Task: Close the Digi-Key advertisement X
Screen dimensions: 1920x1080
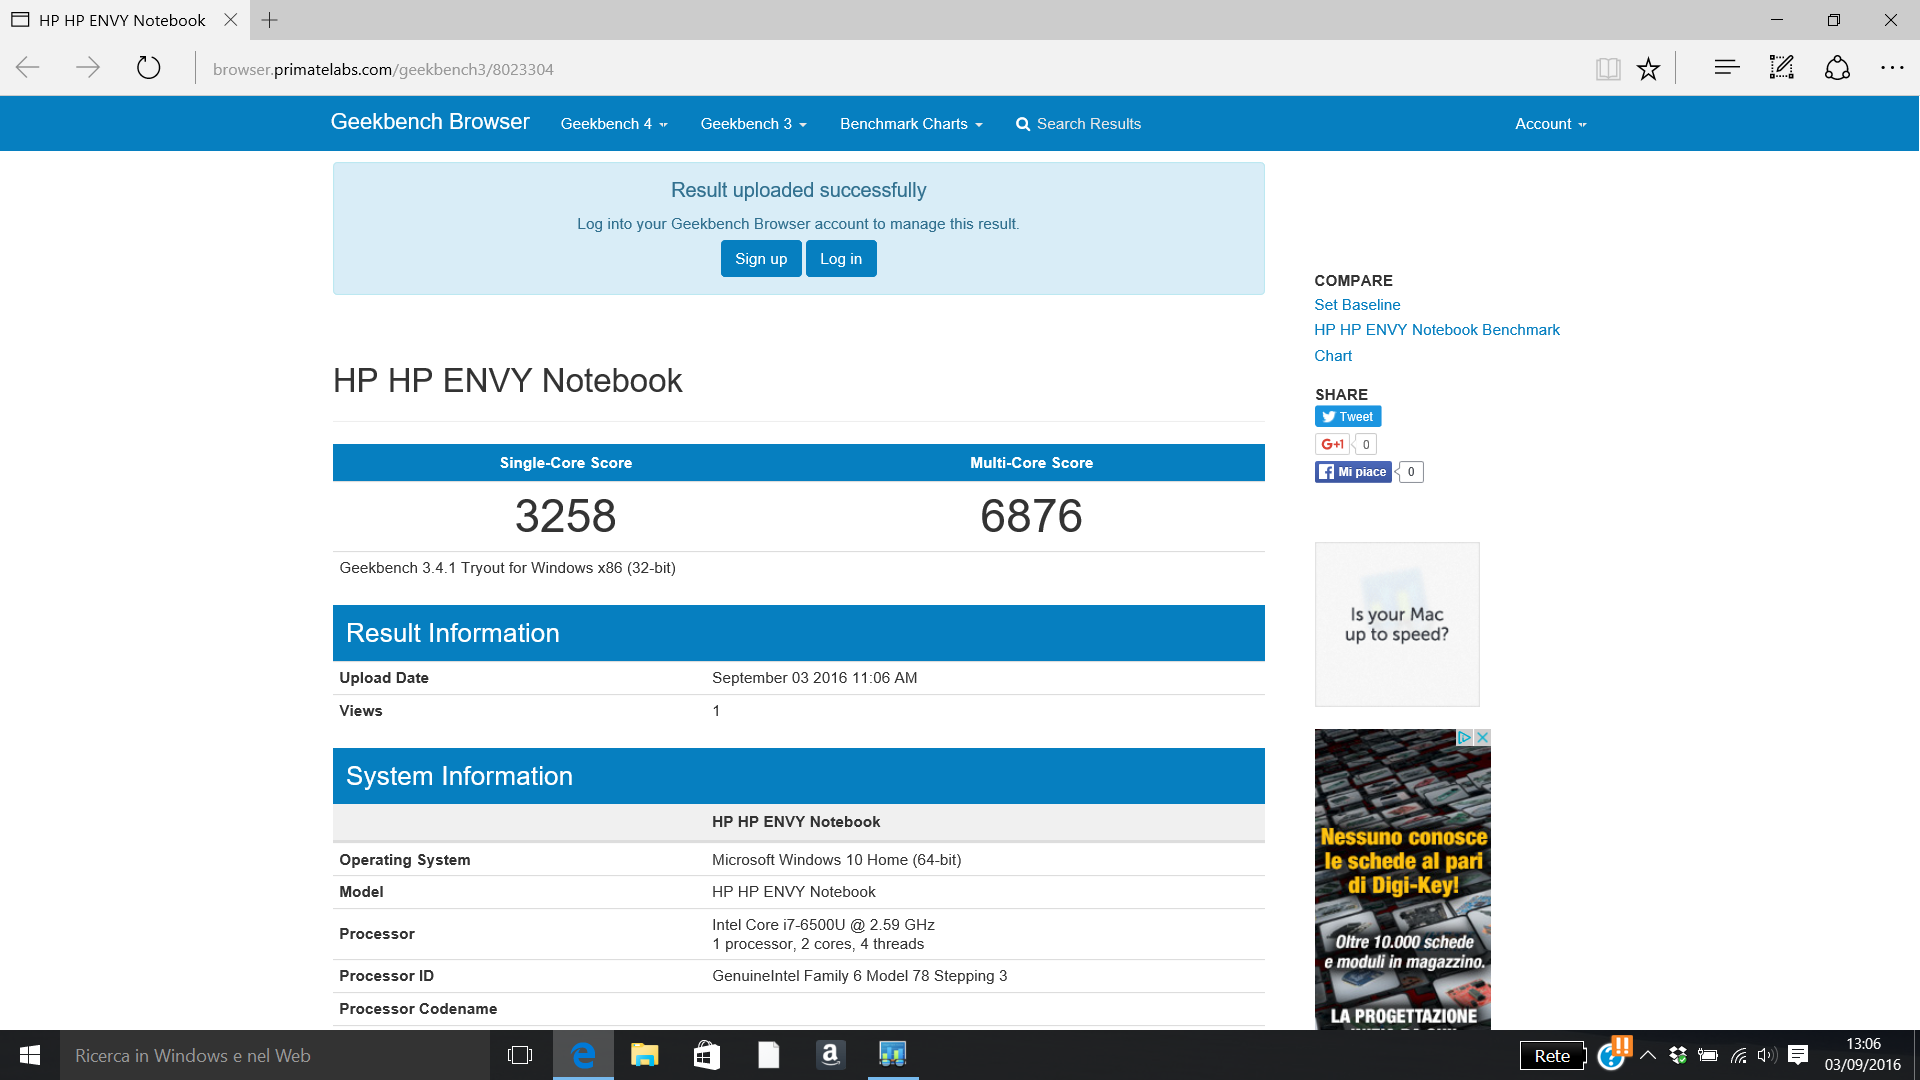Action: (1483, 737)
